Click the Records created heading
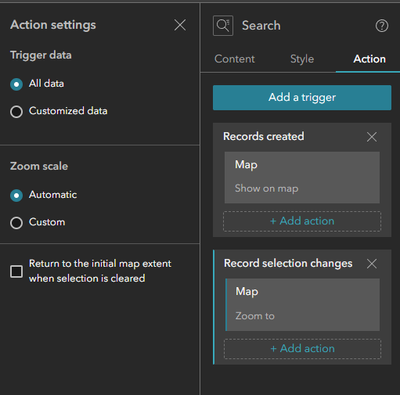 coord(264,136)
